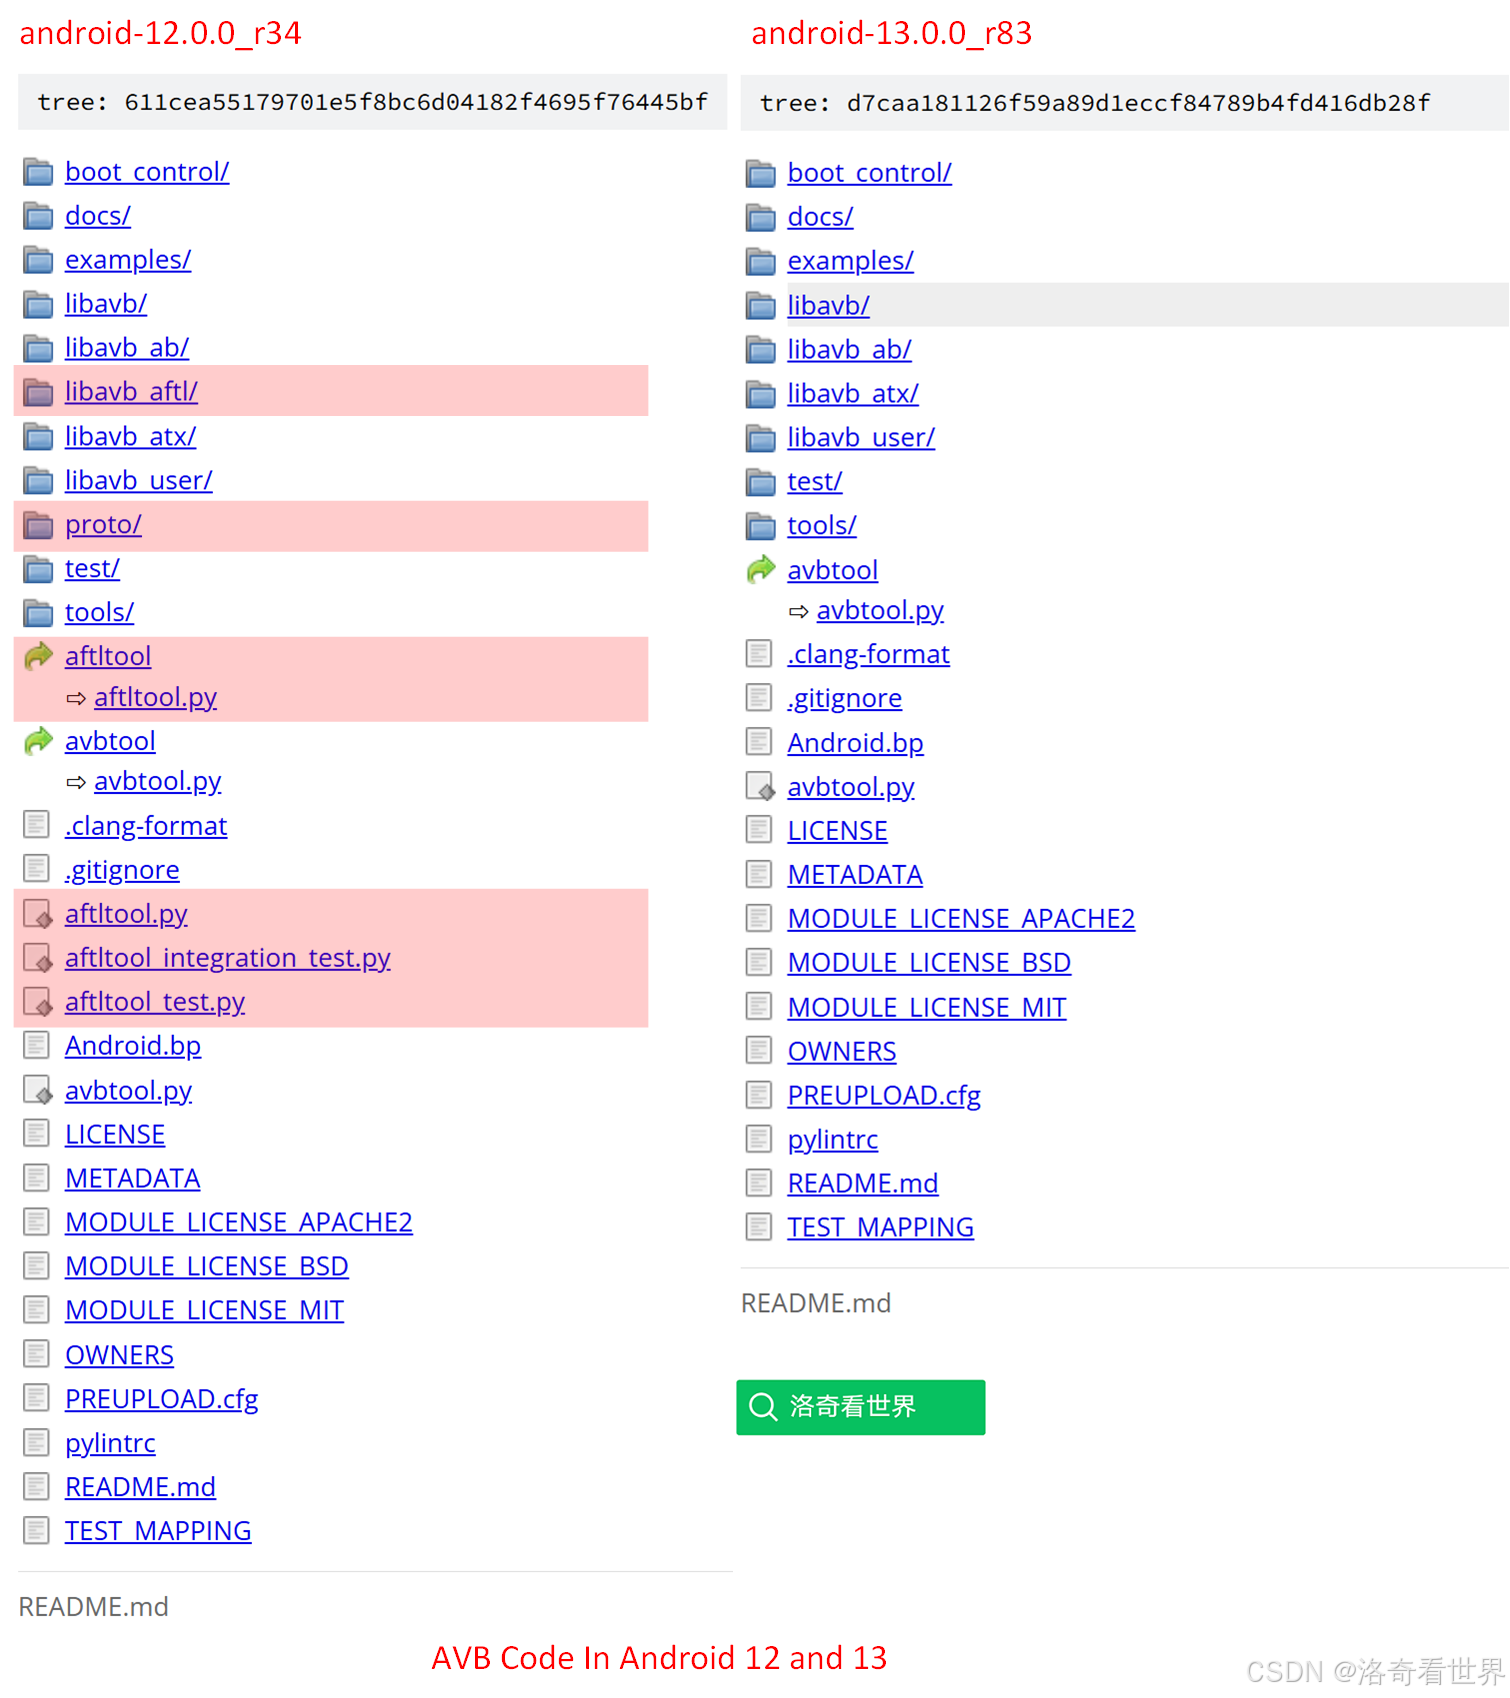Follow avbtool.py symlink target in Android 13
This screenshot has height=1698, width=1510.
coord(880,611)
